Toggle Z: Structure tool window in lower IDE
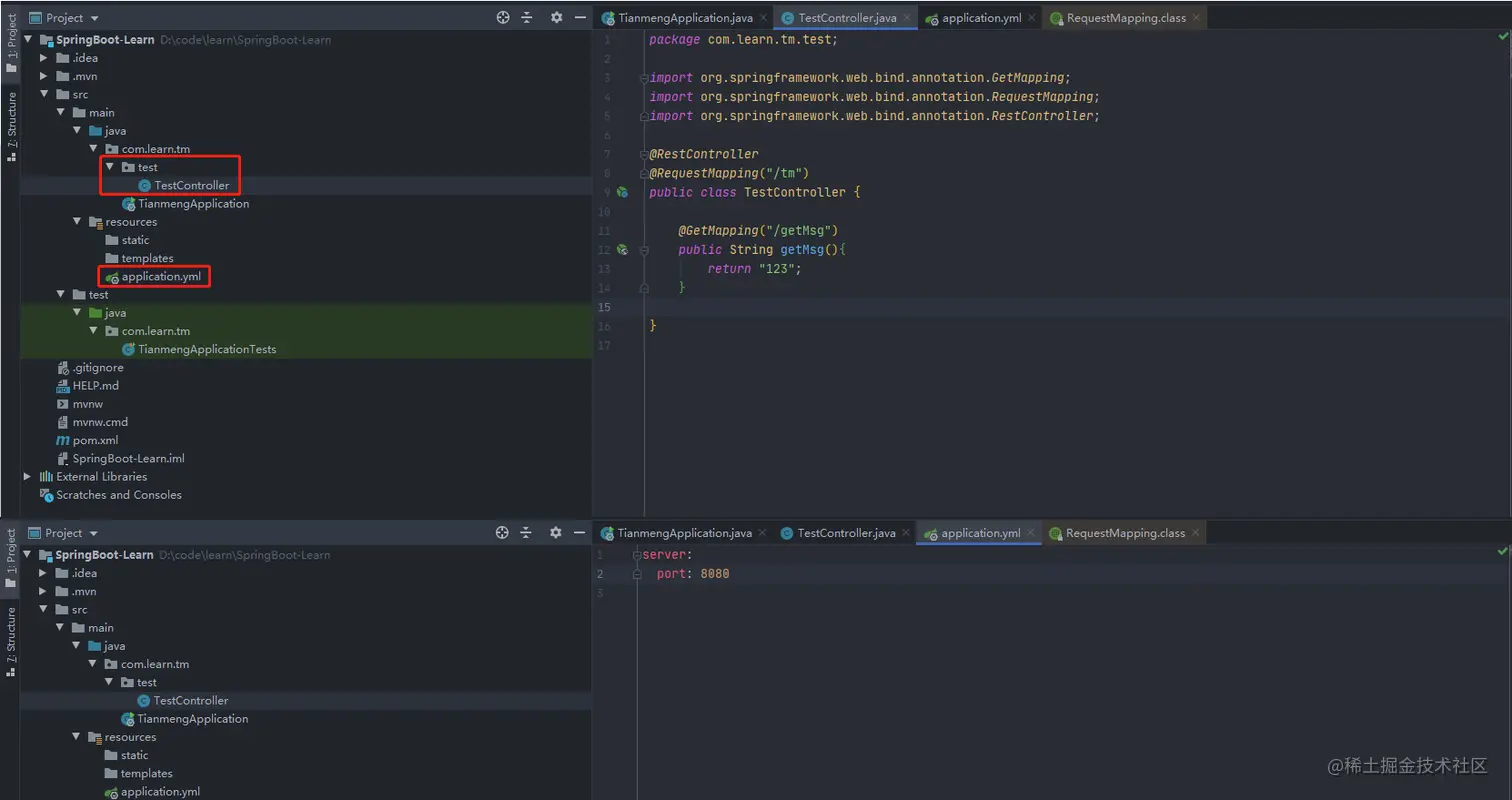The width and height of the screenshot is (1512, 800). pyautogui.click(x=11, y=642)
